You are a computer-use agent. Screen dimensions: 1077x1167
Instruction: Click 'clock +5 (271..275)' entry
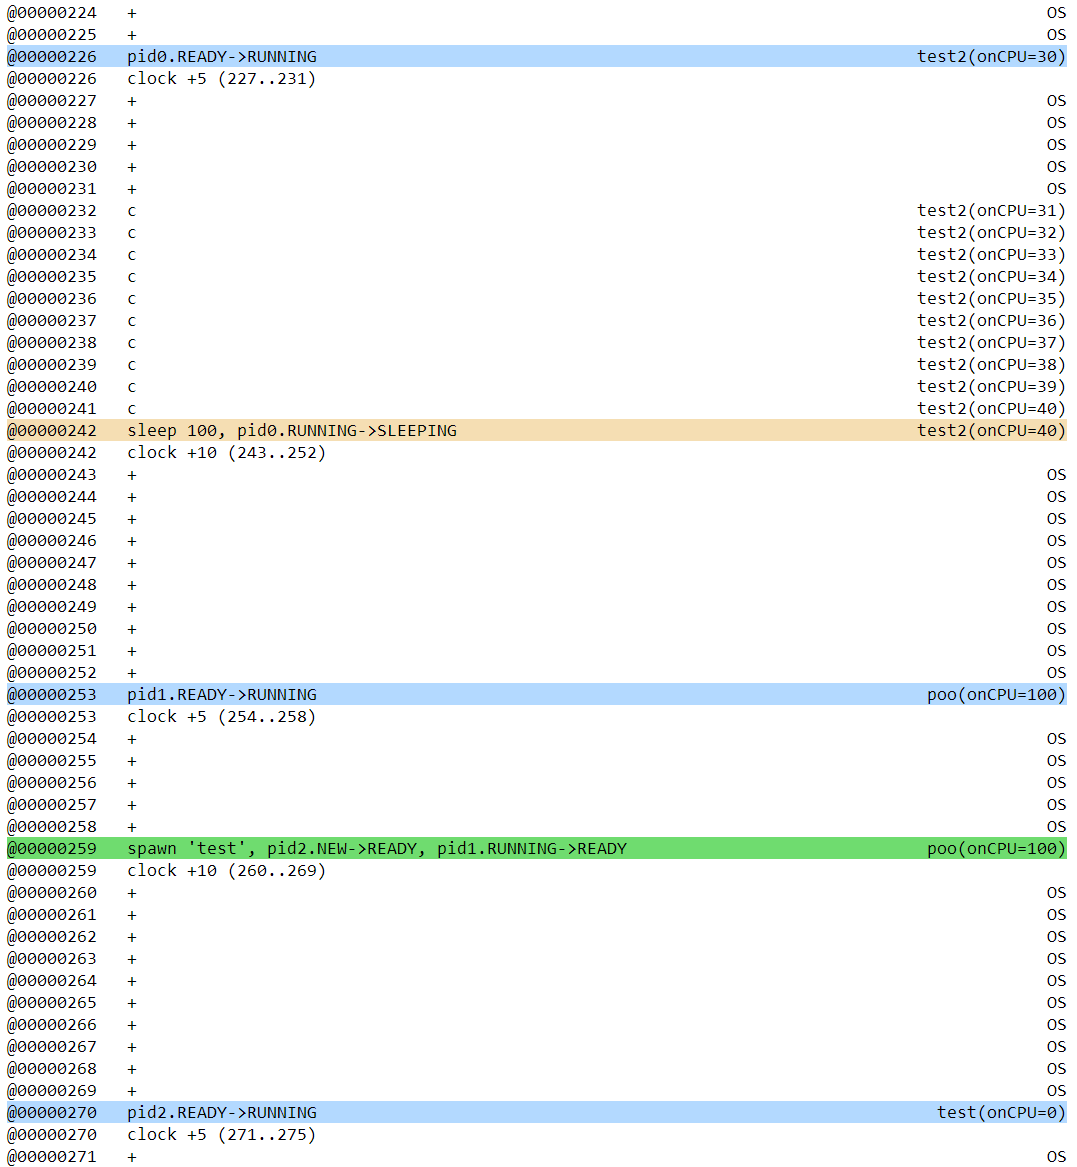(x=221, y=1134)
